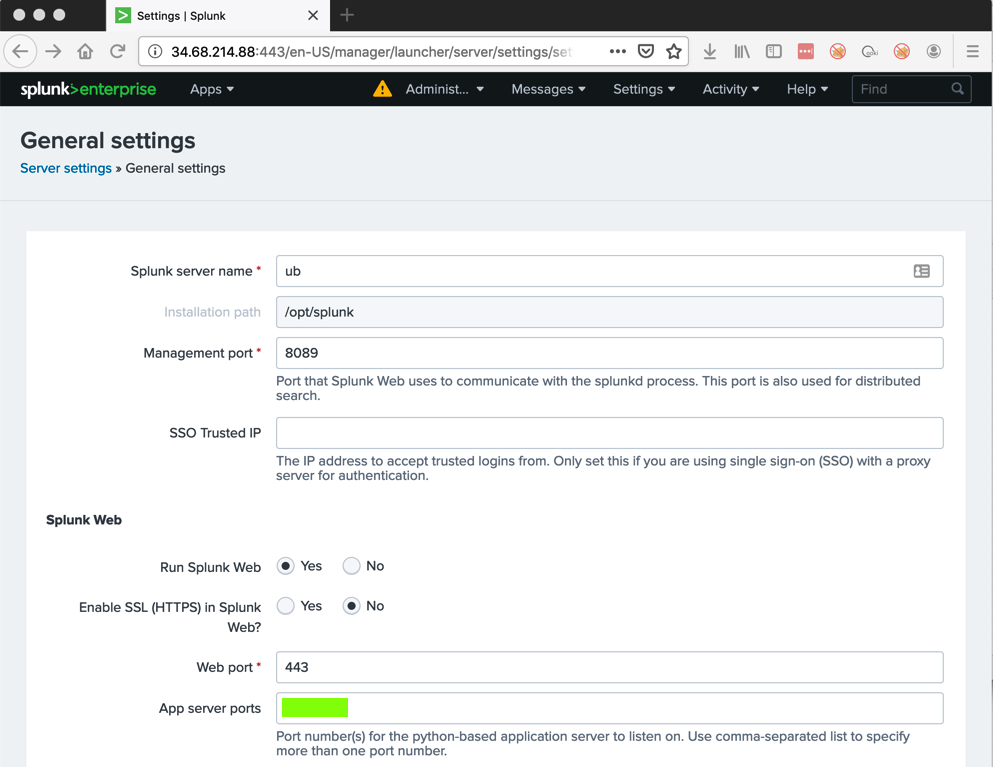Expand the Apps dropdown

coord(212,89)
